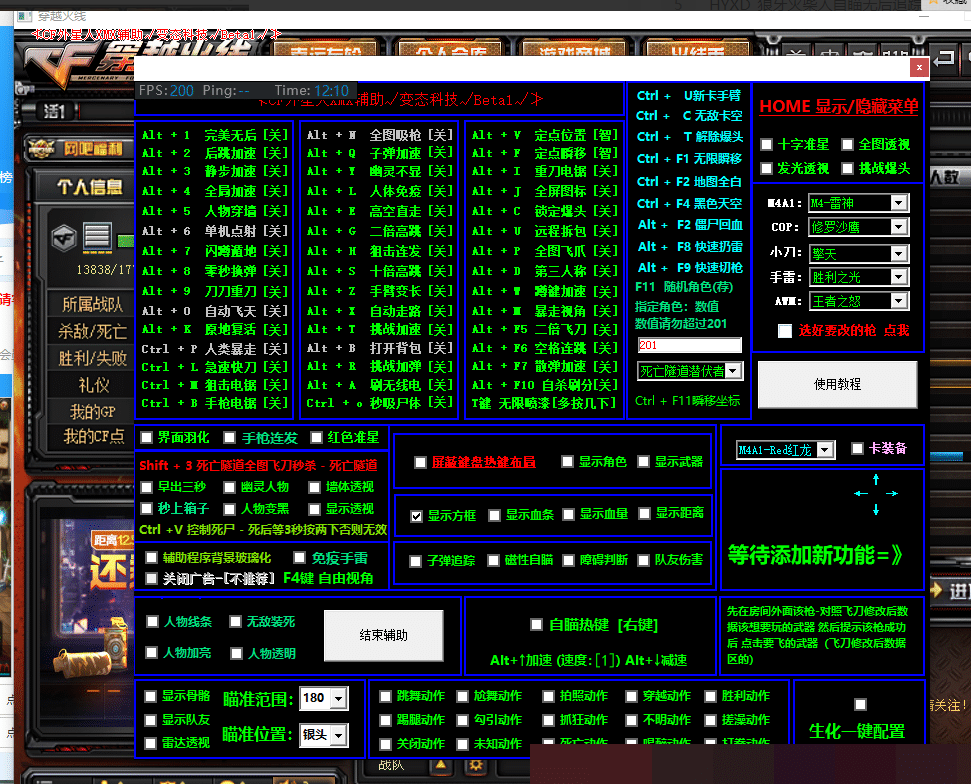The image size is (971, 784).
Task: Click the CF badge icon in the game's profile panel
Action: [64, 238]
